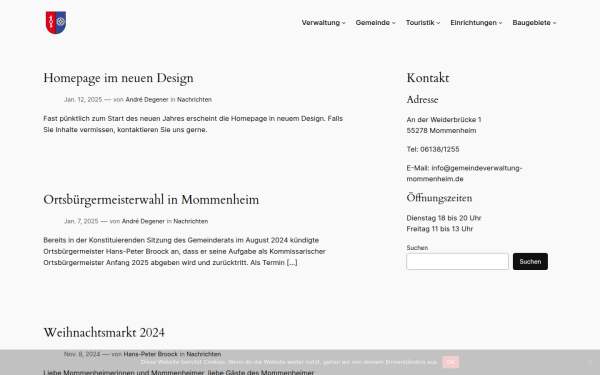600x375 pixels.
Task: Expand chevron next to Einrichtungen
Action: click(501, 23)
